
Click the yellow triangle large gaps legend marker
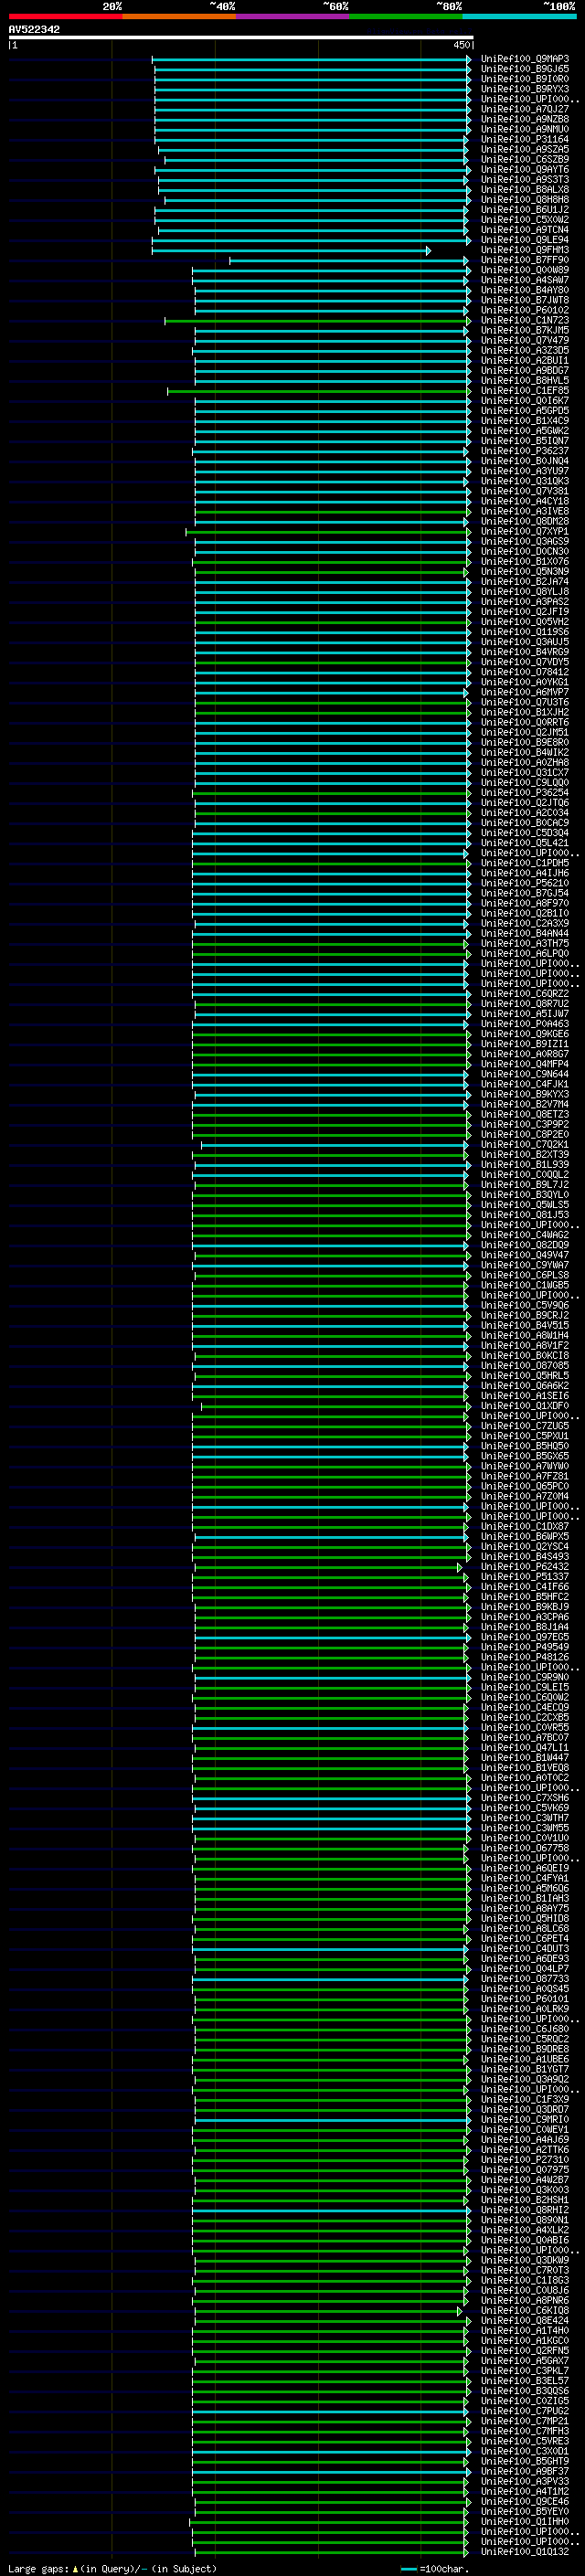tap(75, 2568)
